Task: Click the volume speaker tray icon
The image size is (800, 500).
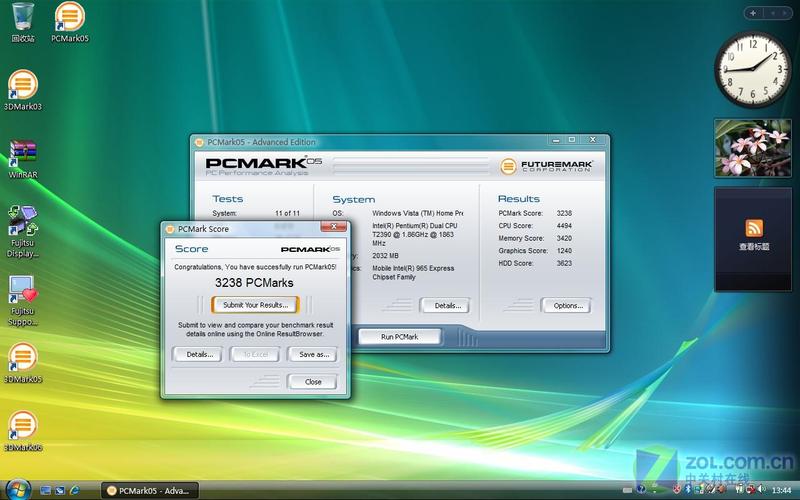Action: (x=761, y=490)
